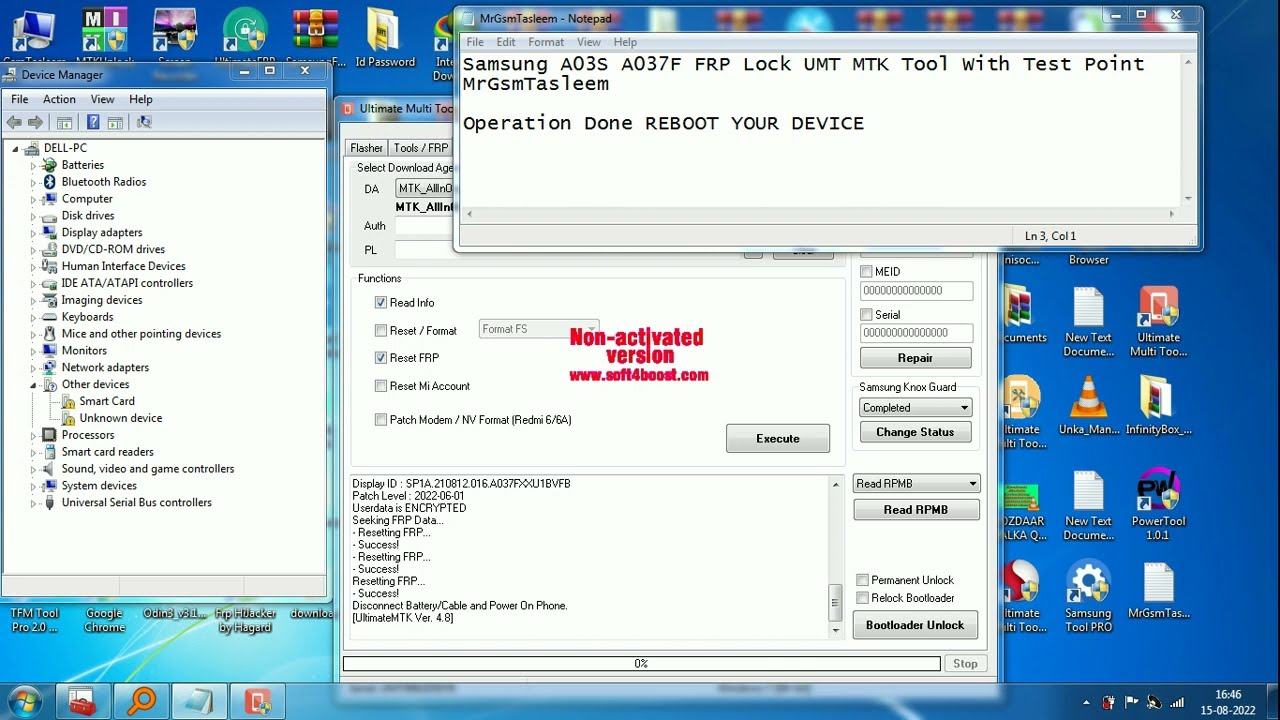Check the Serial checkbox

867,315
